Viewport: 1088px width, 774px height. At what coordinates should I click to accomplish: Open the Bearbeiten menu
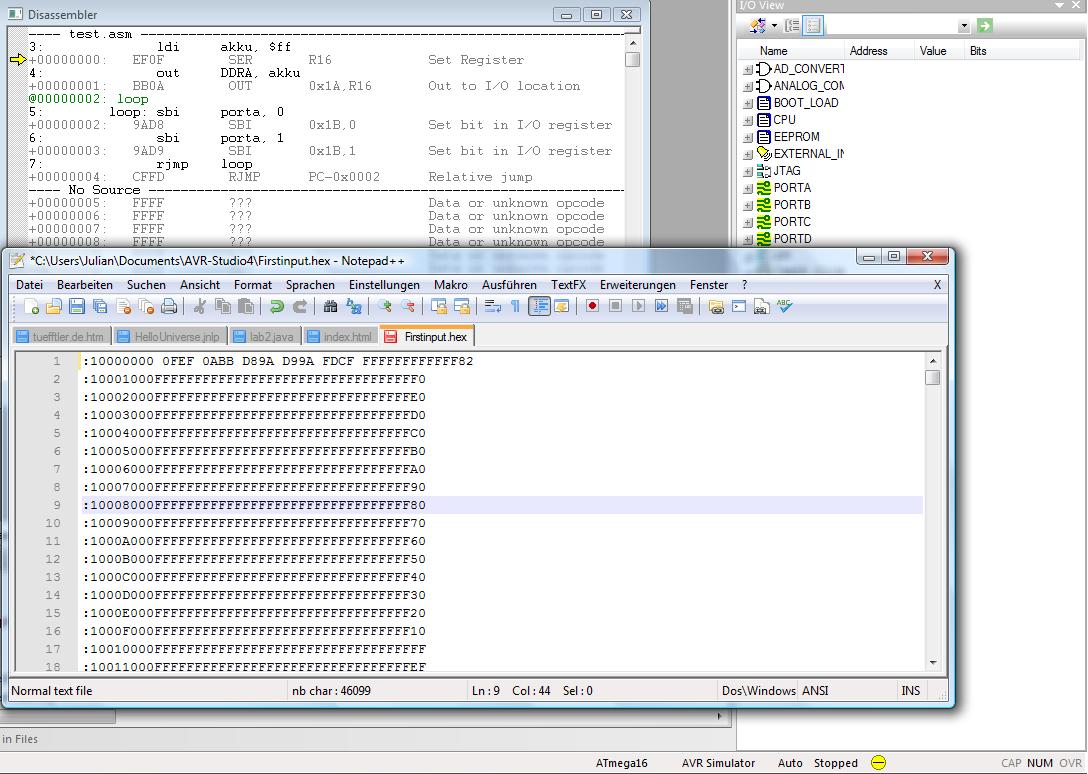tap(85, 285)
